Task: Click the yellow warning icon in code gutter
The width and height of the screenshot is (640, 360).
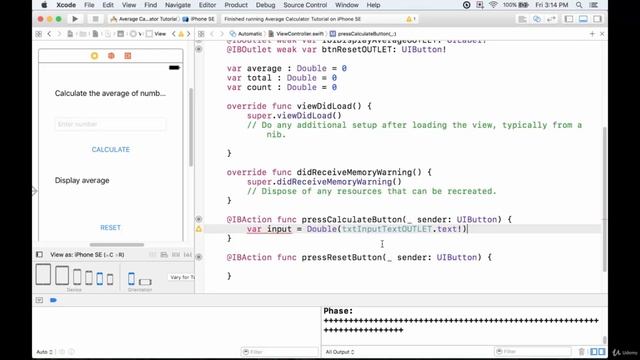Action: (199, 229)
